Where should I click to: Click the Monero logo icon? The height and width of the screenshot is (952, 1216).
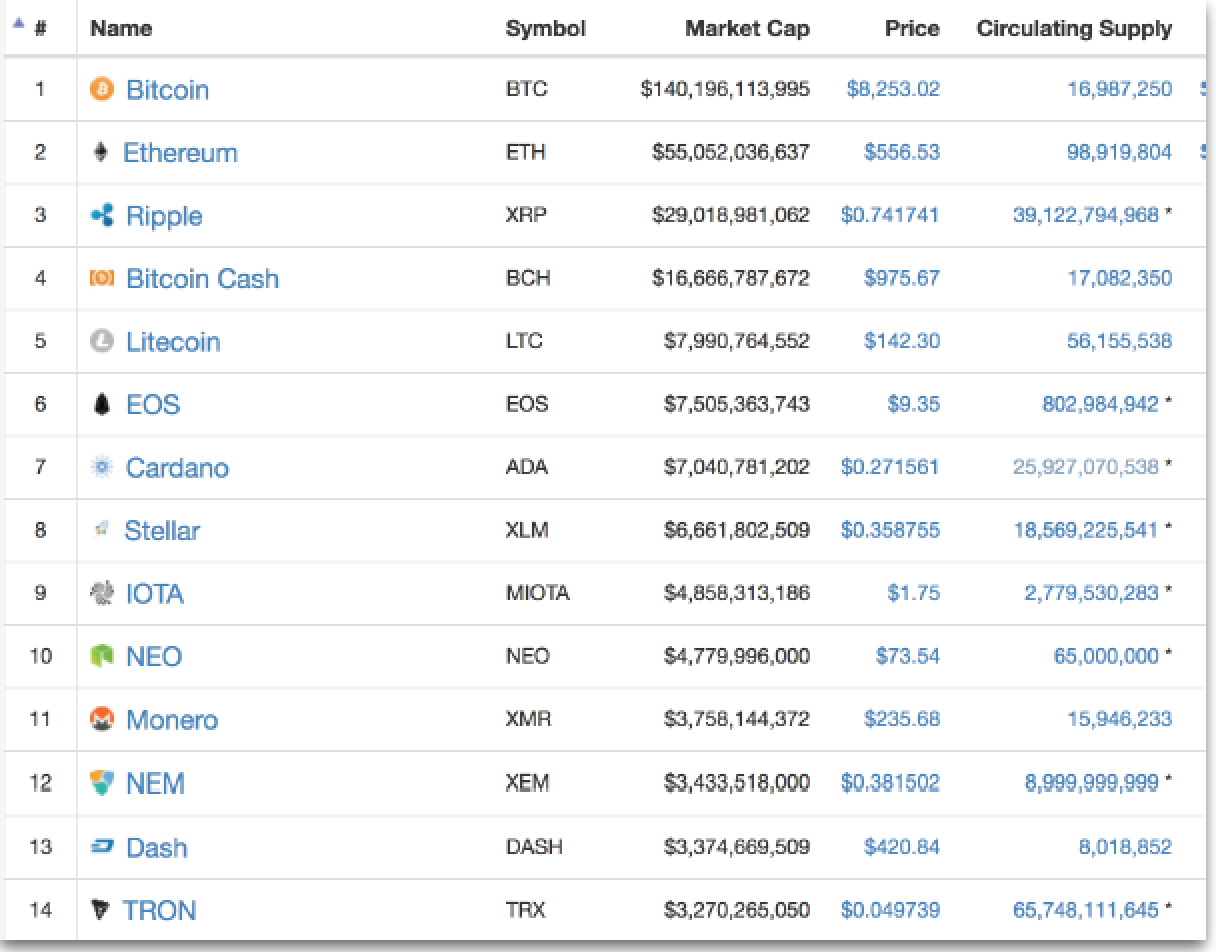click(101, 719)
